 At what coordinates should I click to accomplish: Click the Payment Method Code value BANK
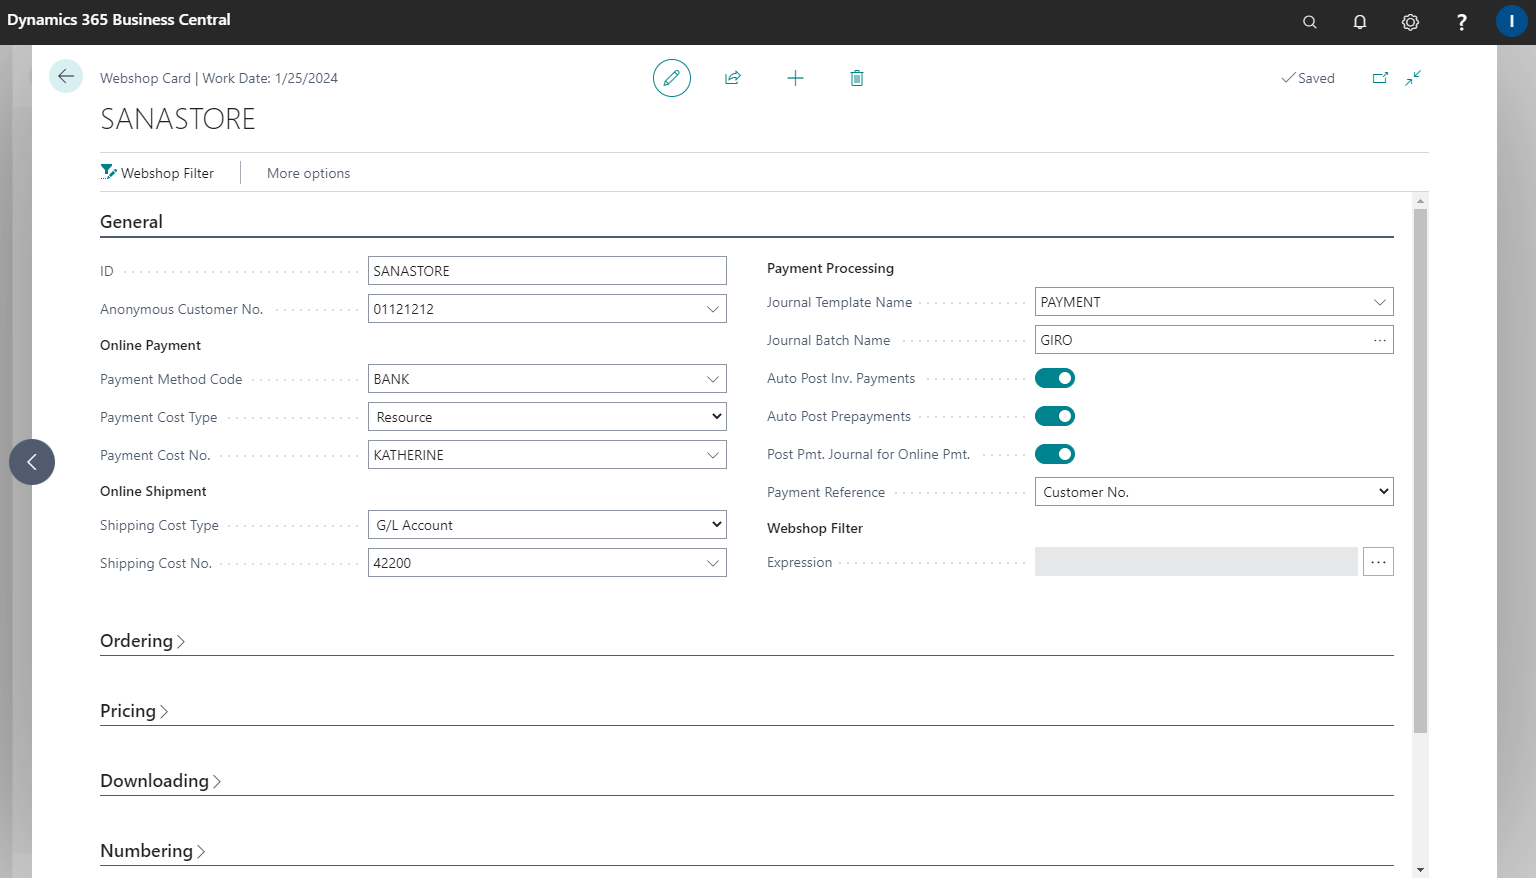pyautogui.click(x=392, y=379)
